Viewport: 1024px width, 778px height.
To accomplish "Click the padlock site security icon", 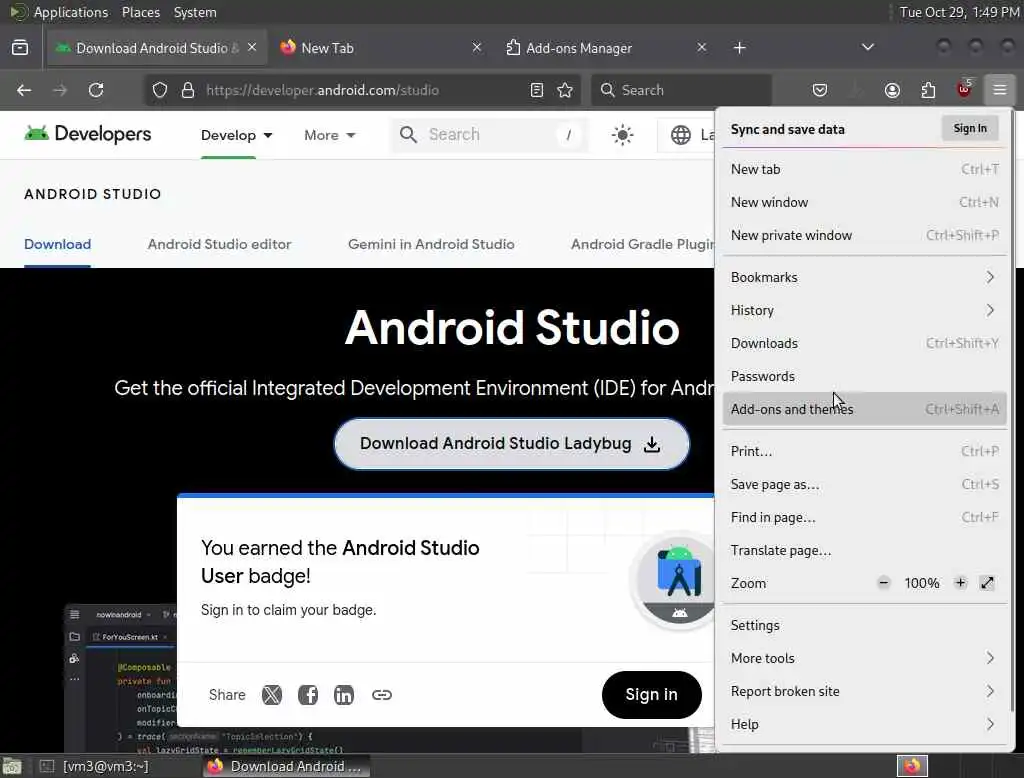I will (188, 90).
